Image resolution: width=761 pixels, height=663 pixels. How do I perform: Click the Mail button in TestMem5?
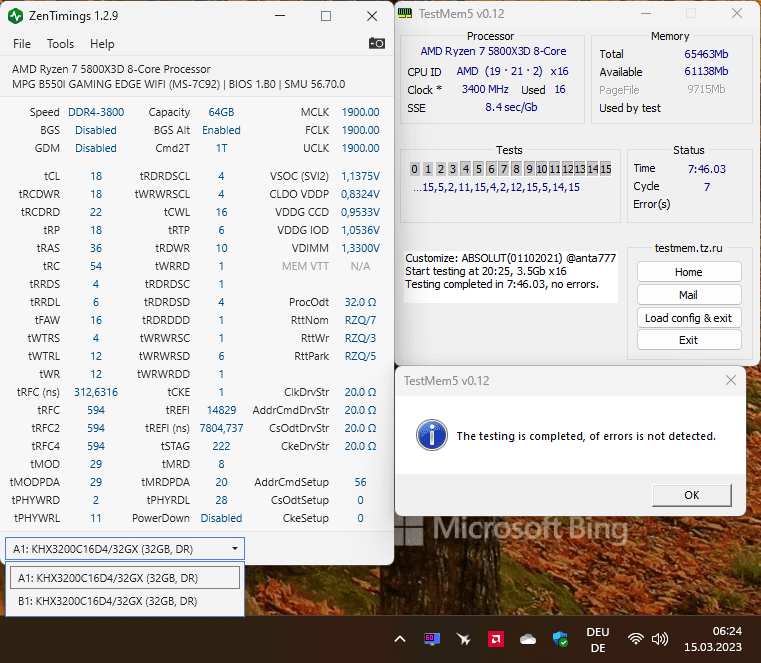click(x=688, y=295)
